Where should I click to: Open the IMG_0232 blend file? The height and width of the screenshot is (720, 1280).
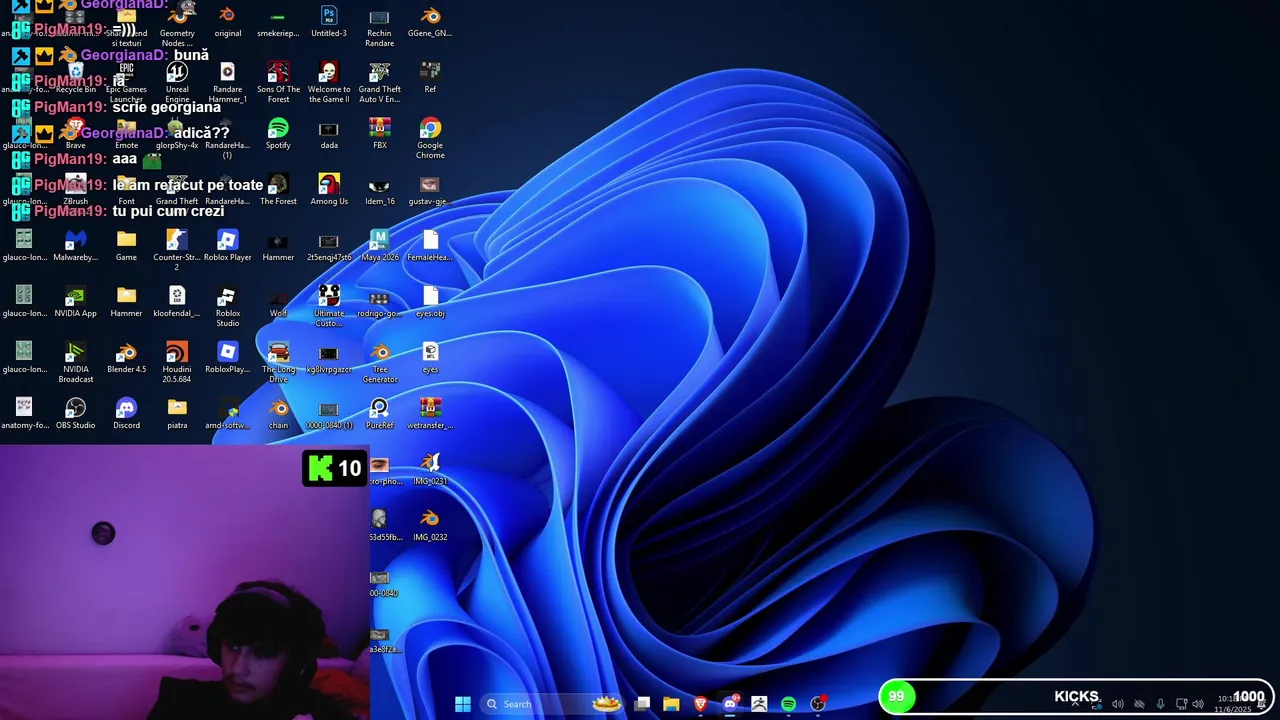tap(430, 525)
